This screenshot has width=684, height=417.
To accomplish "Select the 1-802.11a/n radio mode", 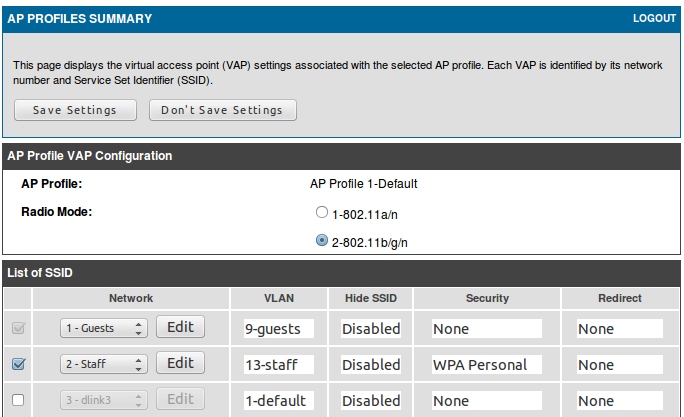I will tap(321, 213).
